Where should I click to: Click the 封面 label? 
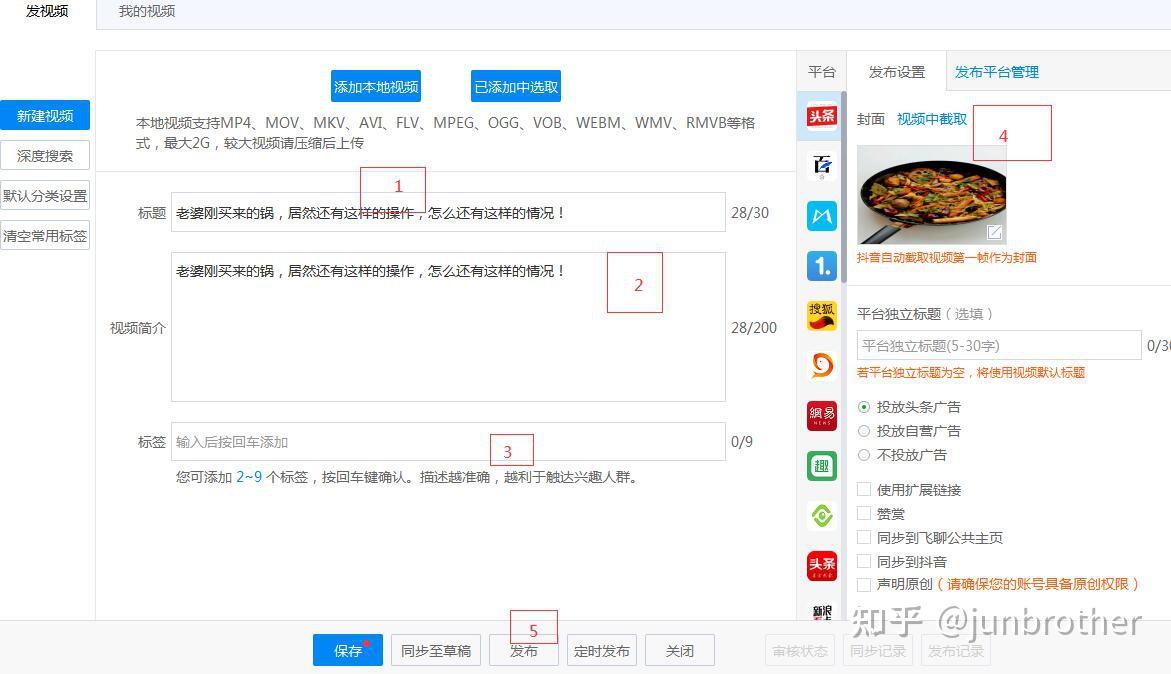coord(871,119)
